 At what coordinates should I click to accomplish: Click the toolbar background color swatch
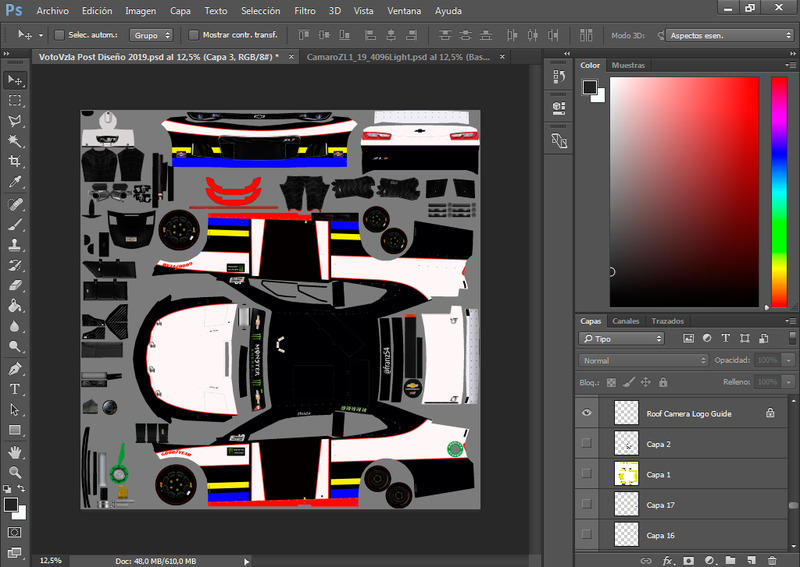coord(19,513)
